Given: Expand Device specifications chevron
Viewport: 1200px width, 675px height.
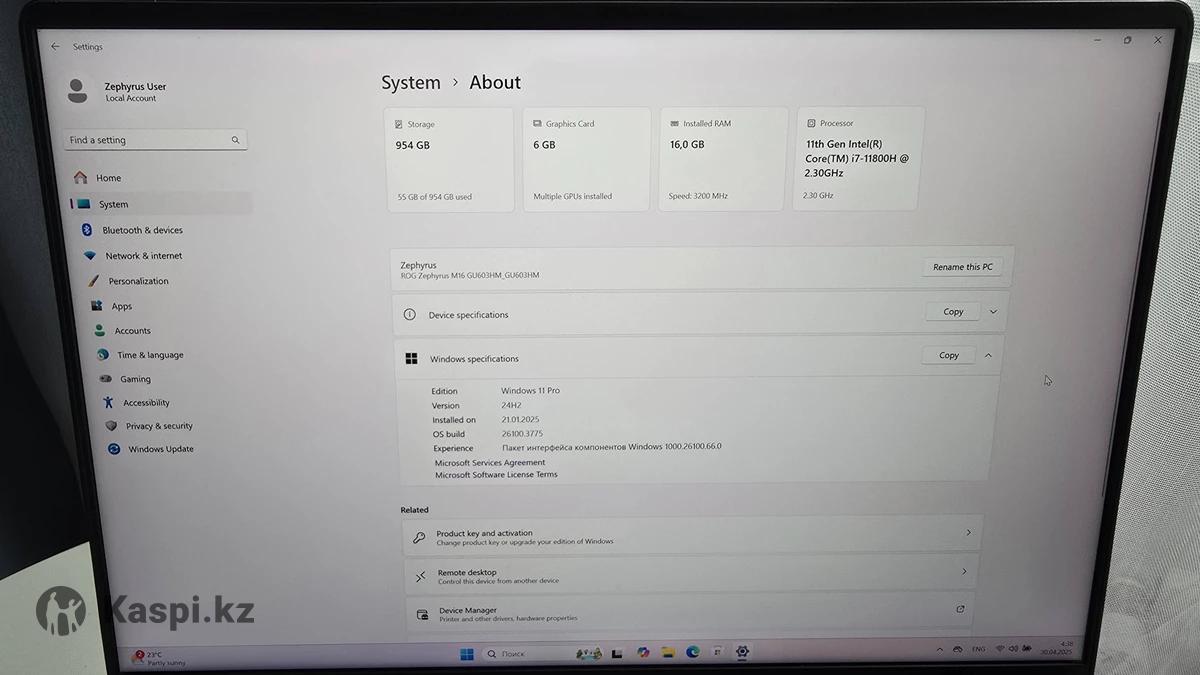Looking at the screenshot, I should tap(993, 312).
